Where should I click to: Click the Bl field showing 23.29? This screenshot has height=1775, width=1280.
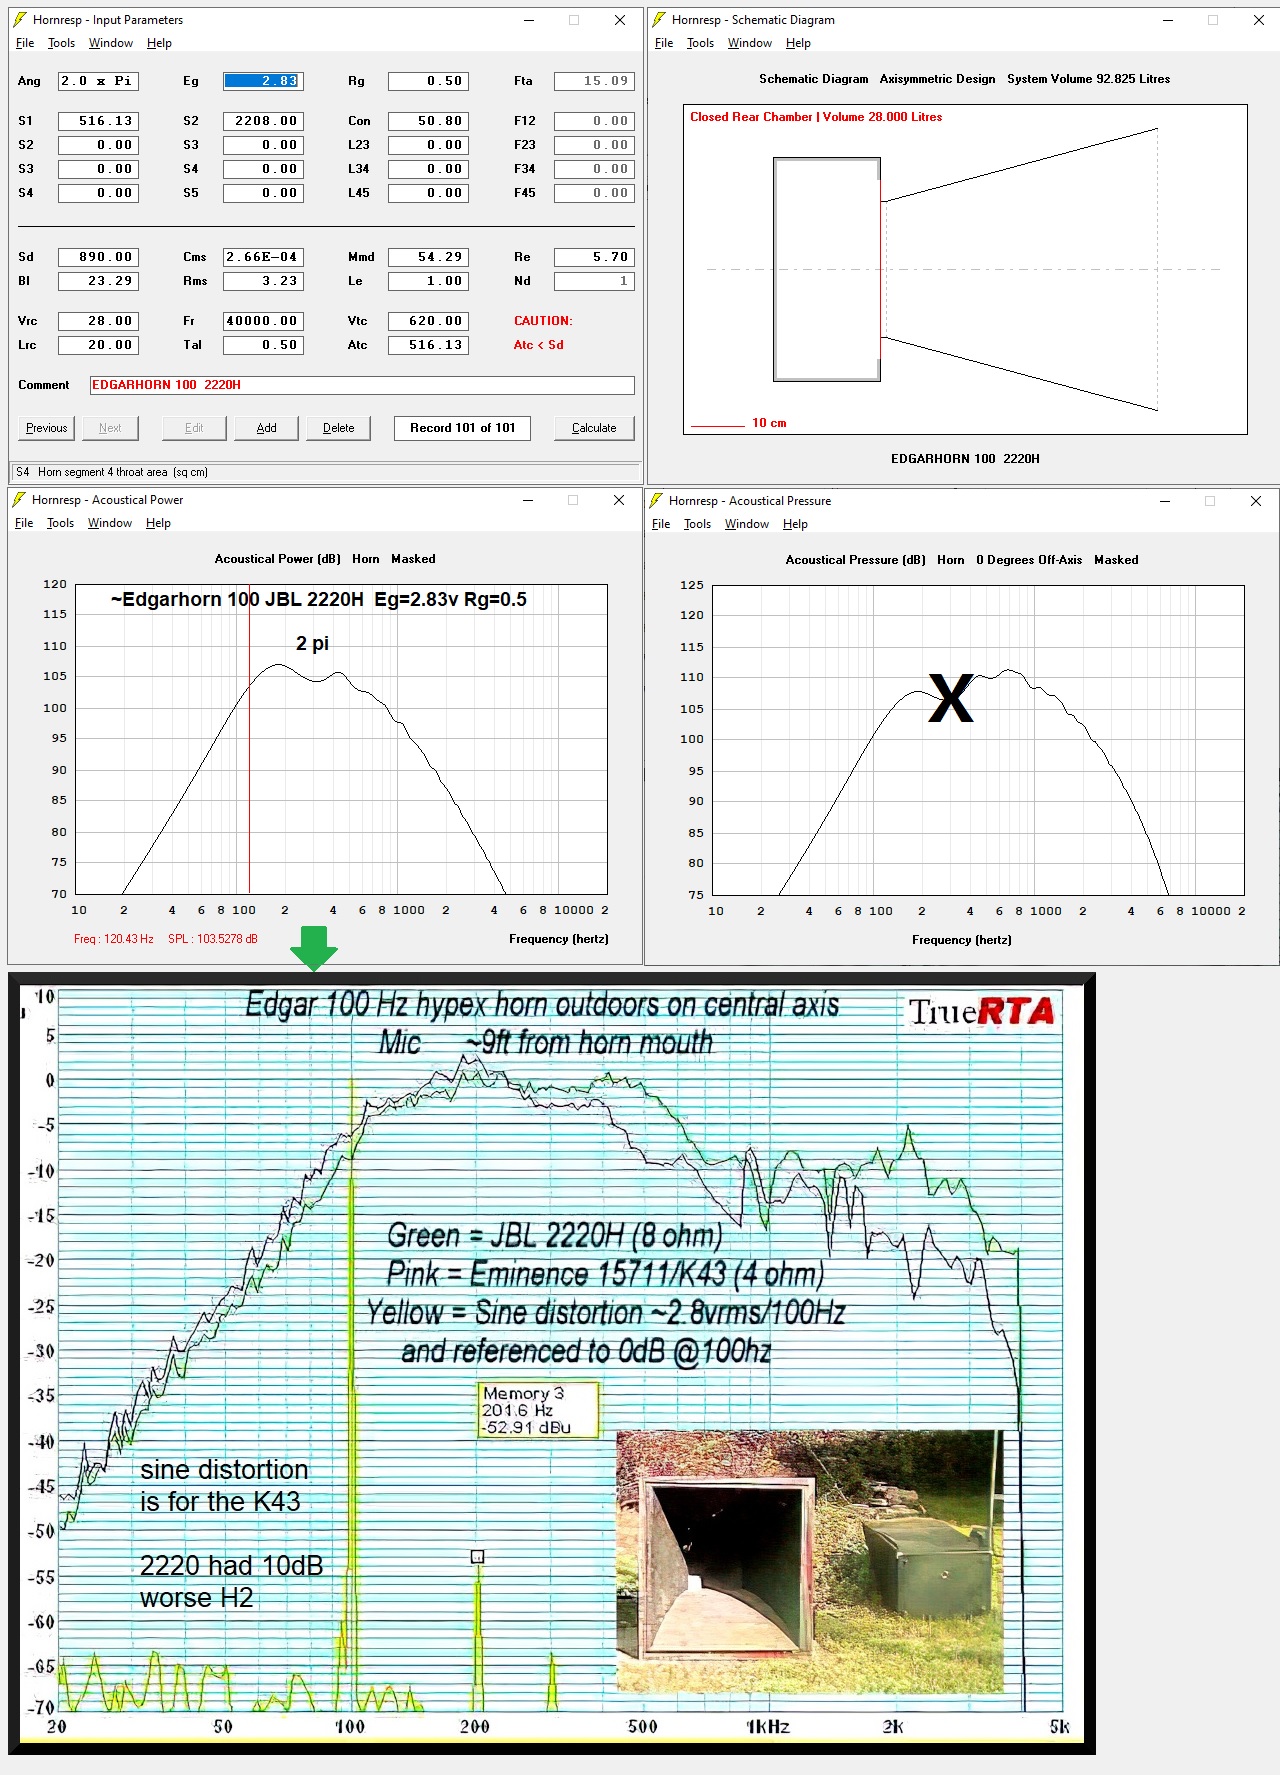coord(98,281)
